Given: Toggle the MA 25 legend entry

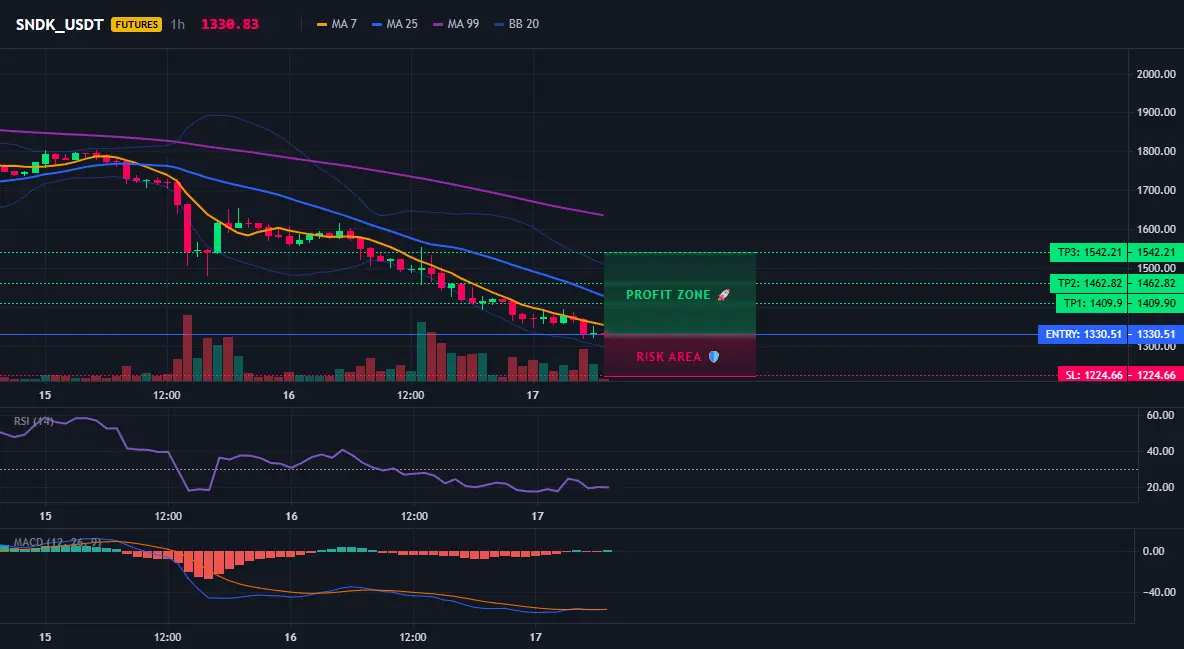Looking at the screenshot, I should coord(395,24).
